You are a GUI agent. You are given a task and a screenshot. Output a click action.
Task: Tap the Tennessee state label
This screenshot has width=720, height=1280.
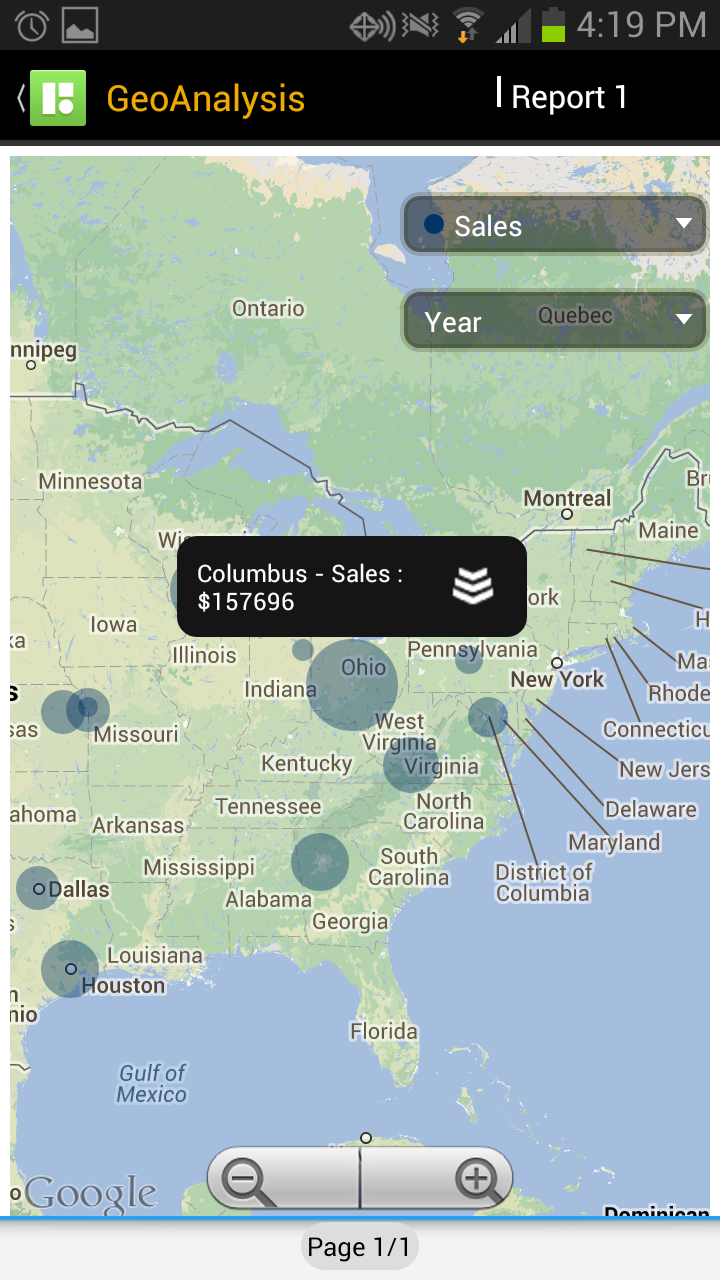[x=268, y=806]
